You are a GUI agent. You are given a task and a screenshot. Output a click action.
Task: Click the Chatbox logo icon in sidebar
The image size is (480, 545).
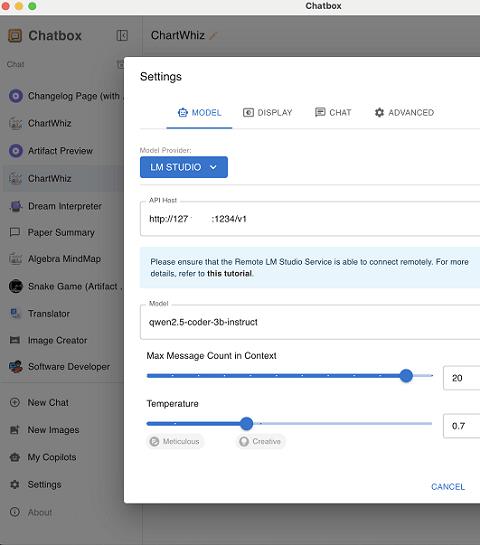coord(15,35)
